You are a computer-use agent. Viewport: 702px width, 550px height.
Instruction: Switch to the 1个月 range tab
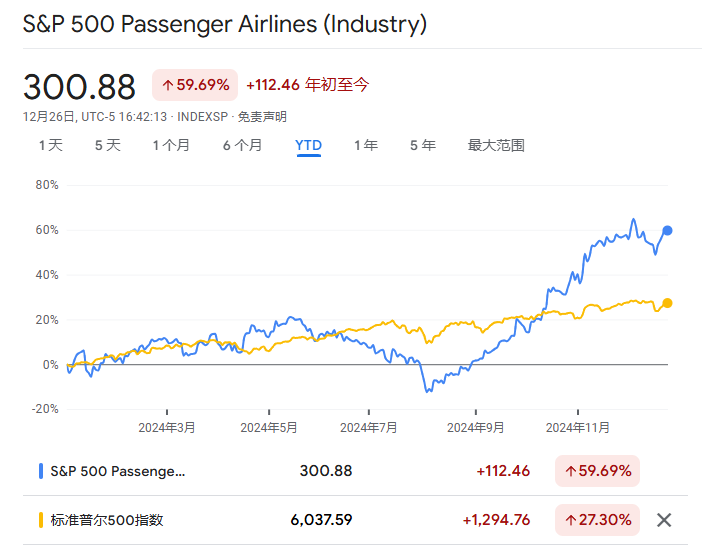tap(171, 145)
